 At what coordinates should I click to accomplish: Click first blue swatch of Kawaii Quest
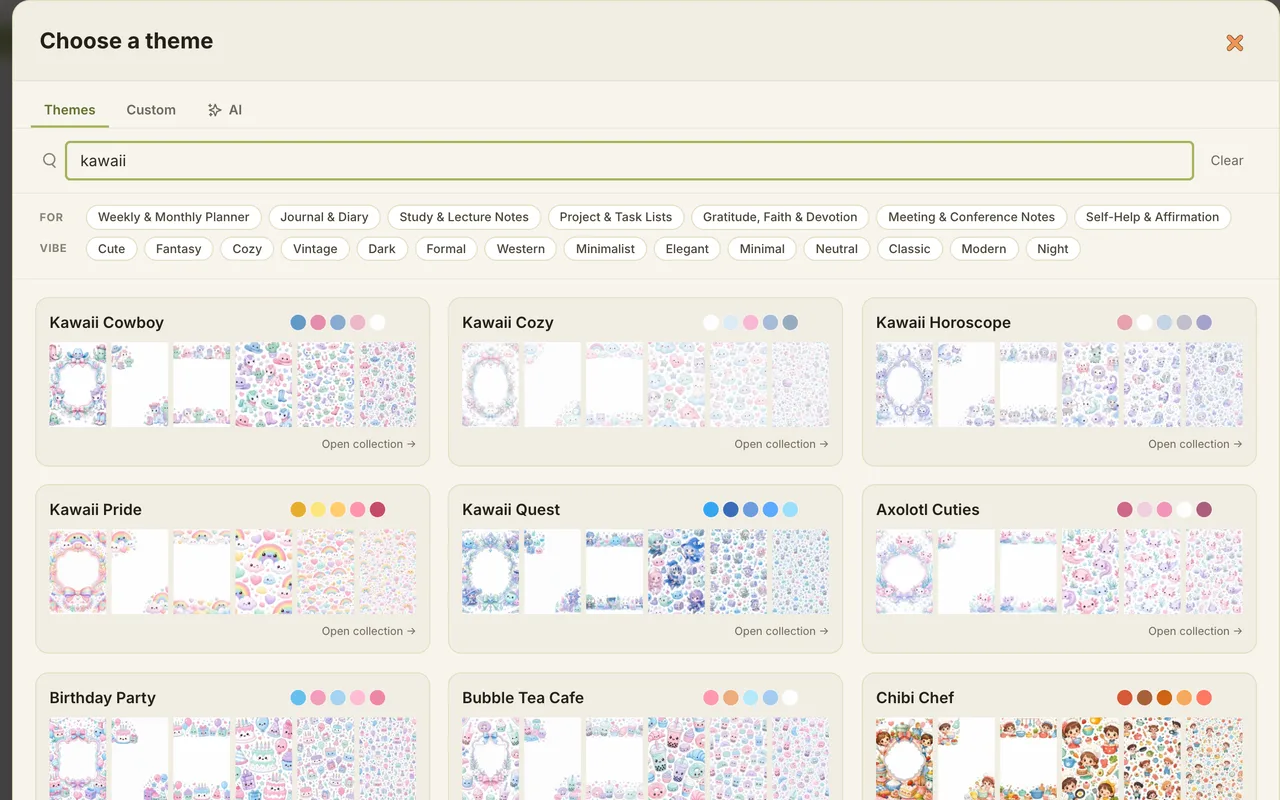pyautogui.click(x=711, y=509)
